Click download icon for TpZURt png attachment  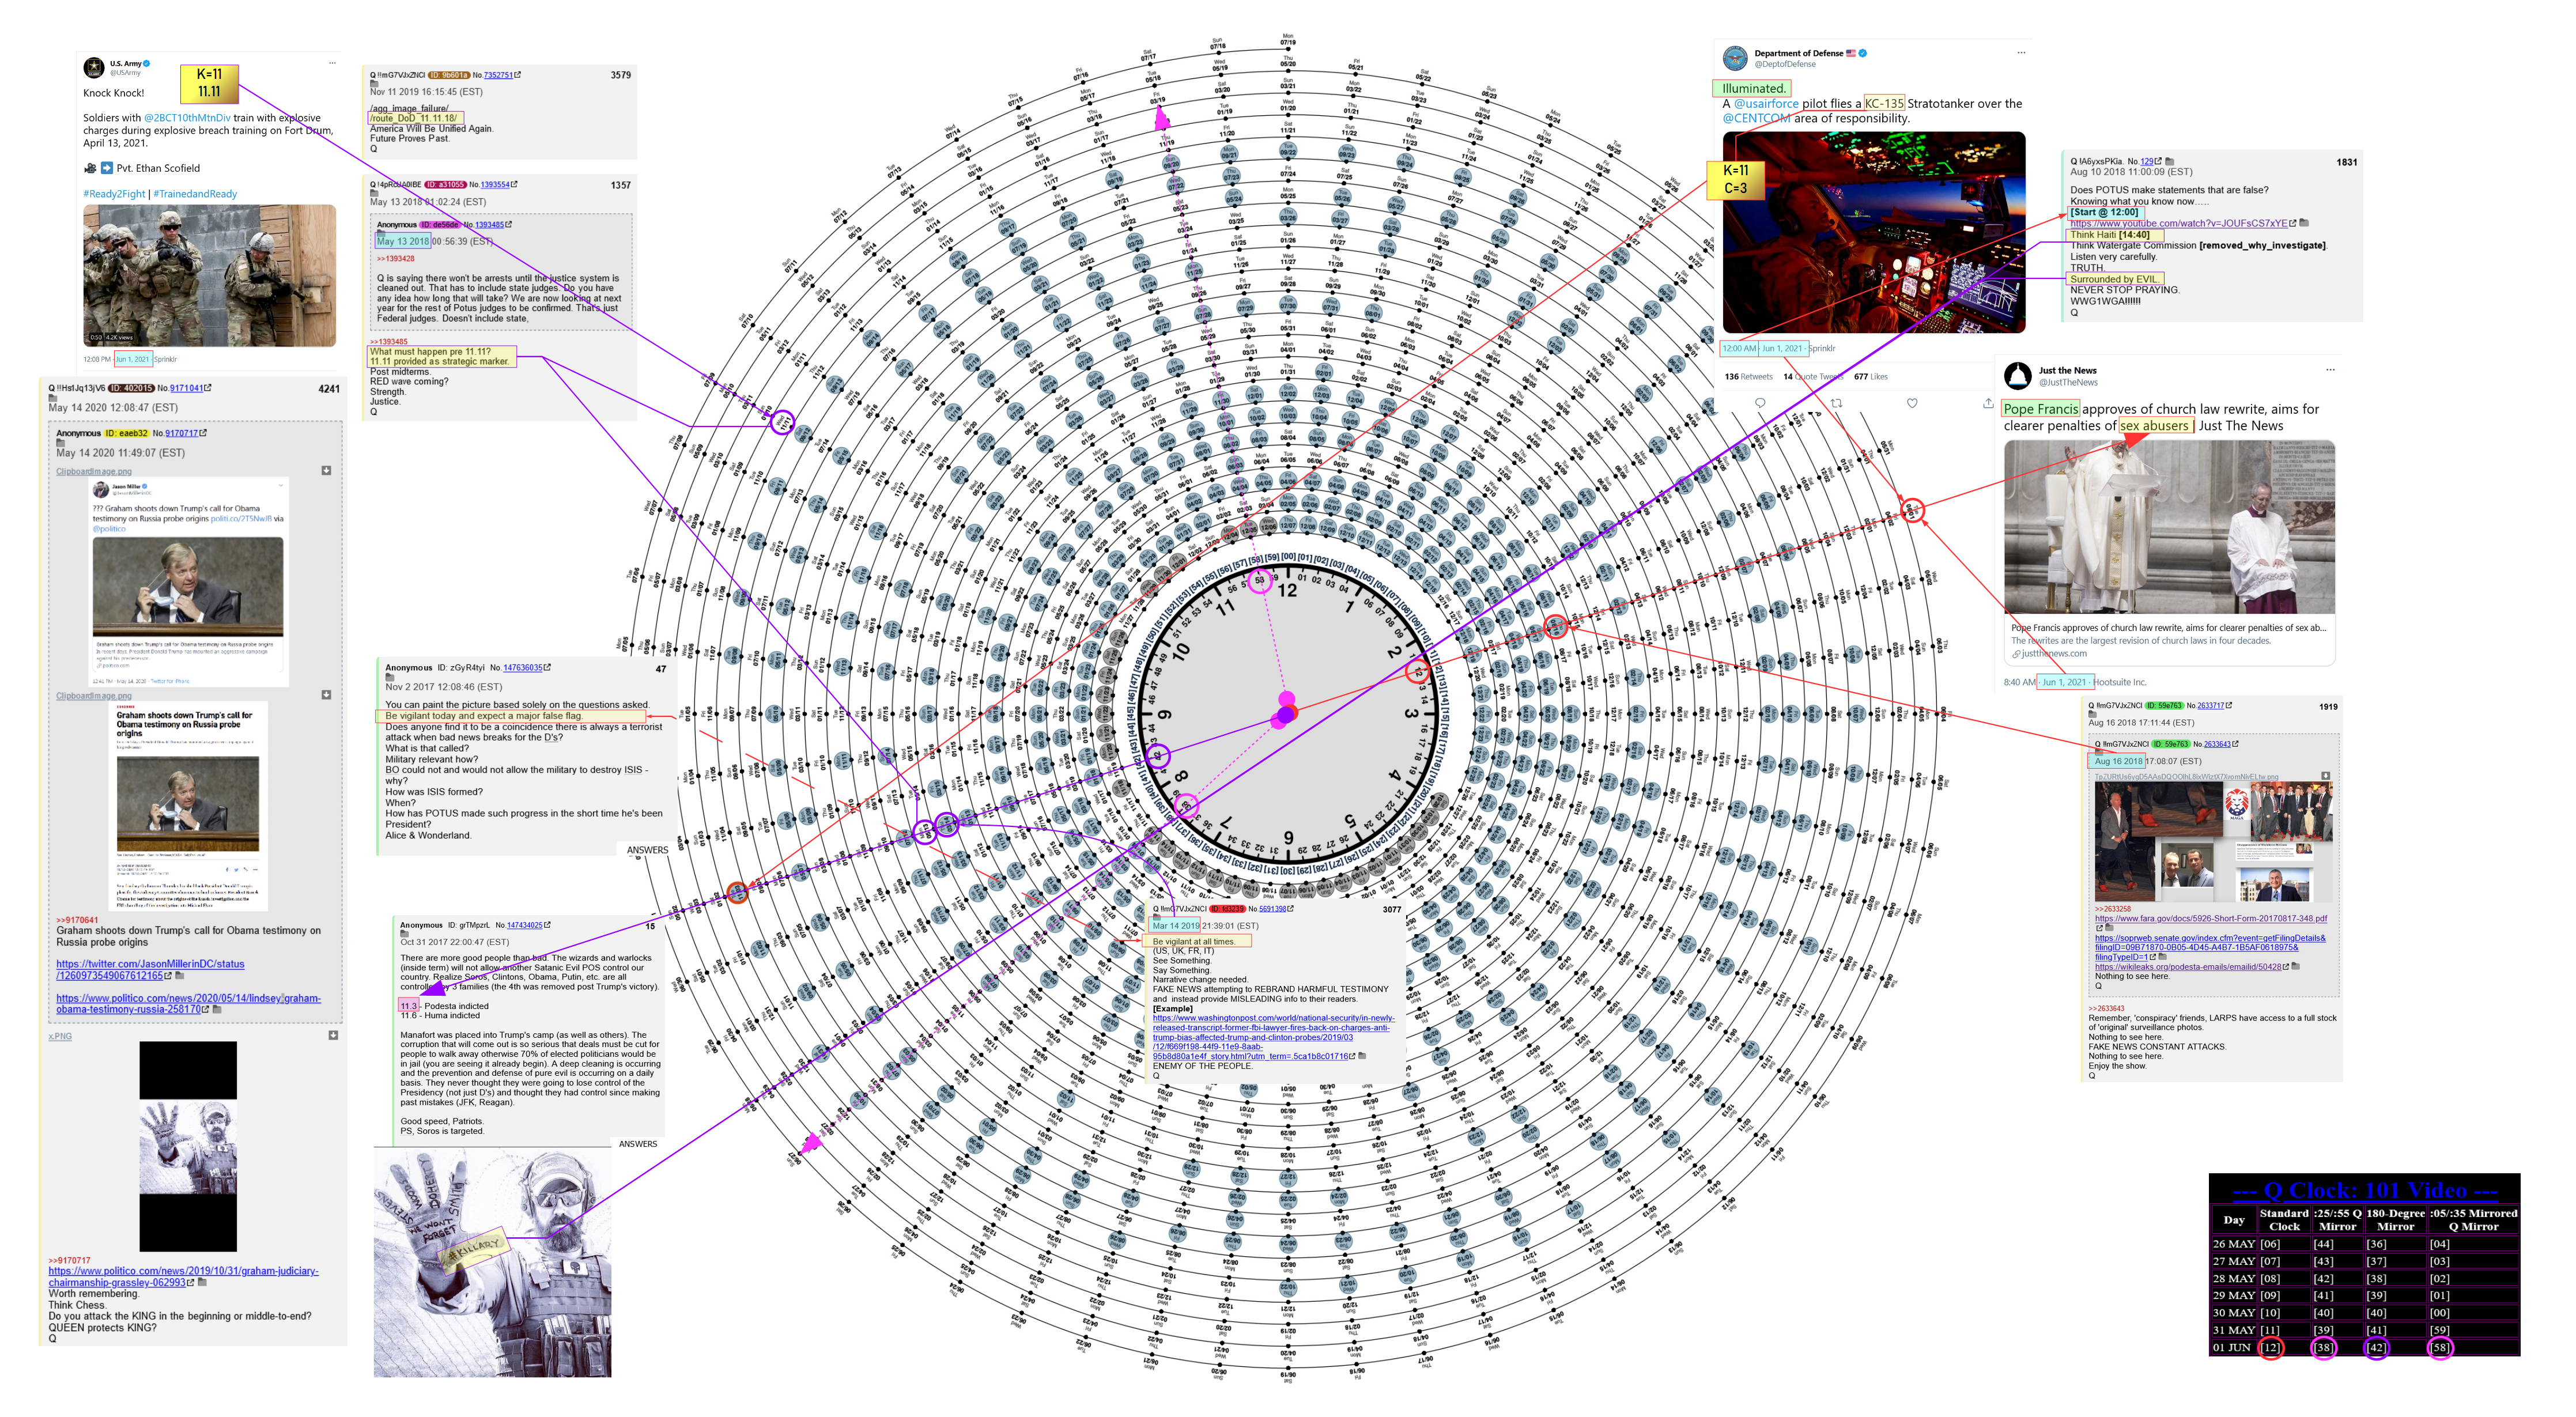(2325, 776)
